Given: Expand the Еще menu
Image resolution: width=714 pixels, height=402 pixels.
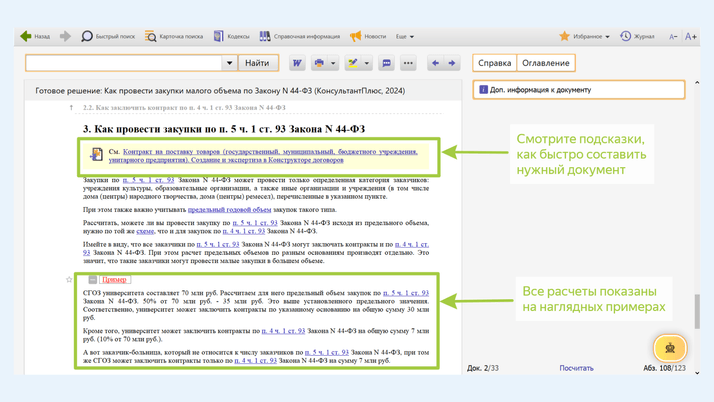Looking at the screenshot, I should coord(404,36).
